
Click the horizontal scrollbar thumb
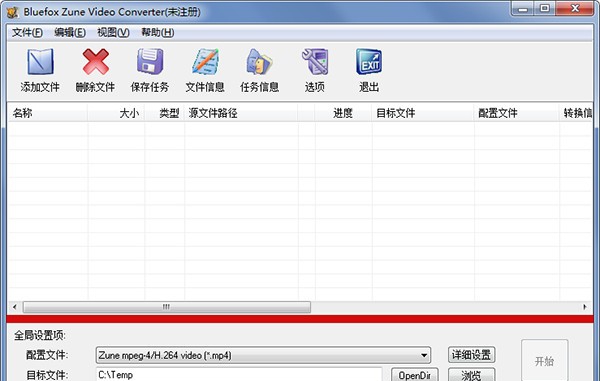166,307
